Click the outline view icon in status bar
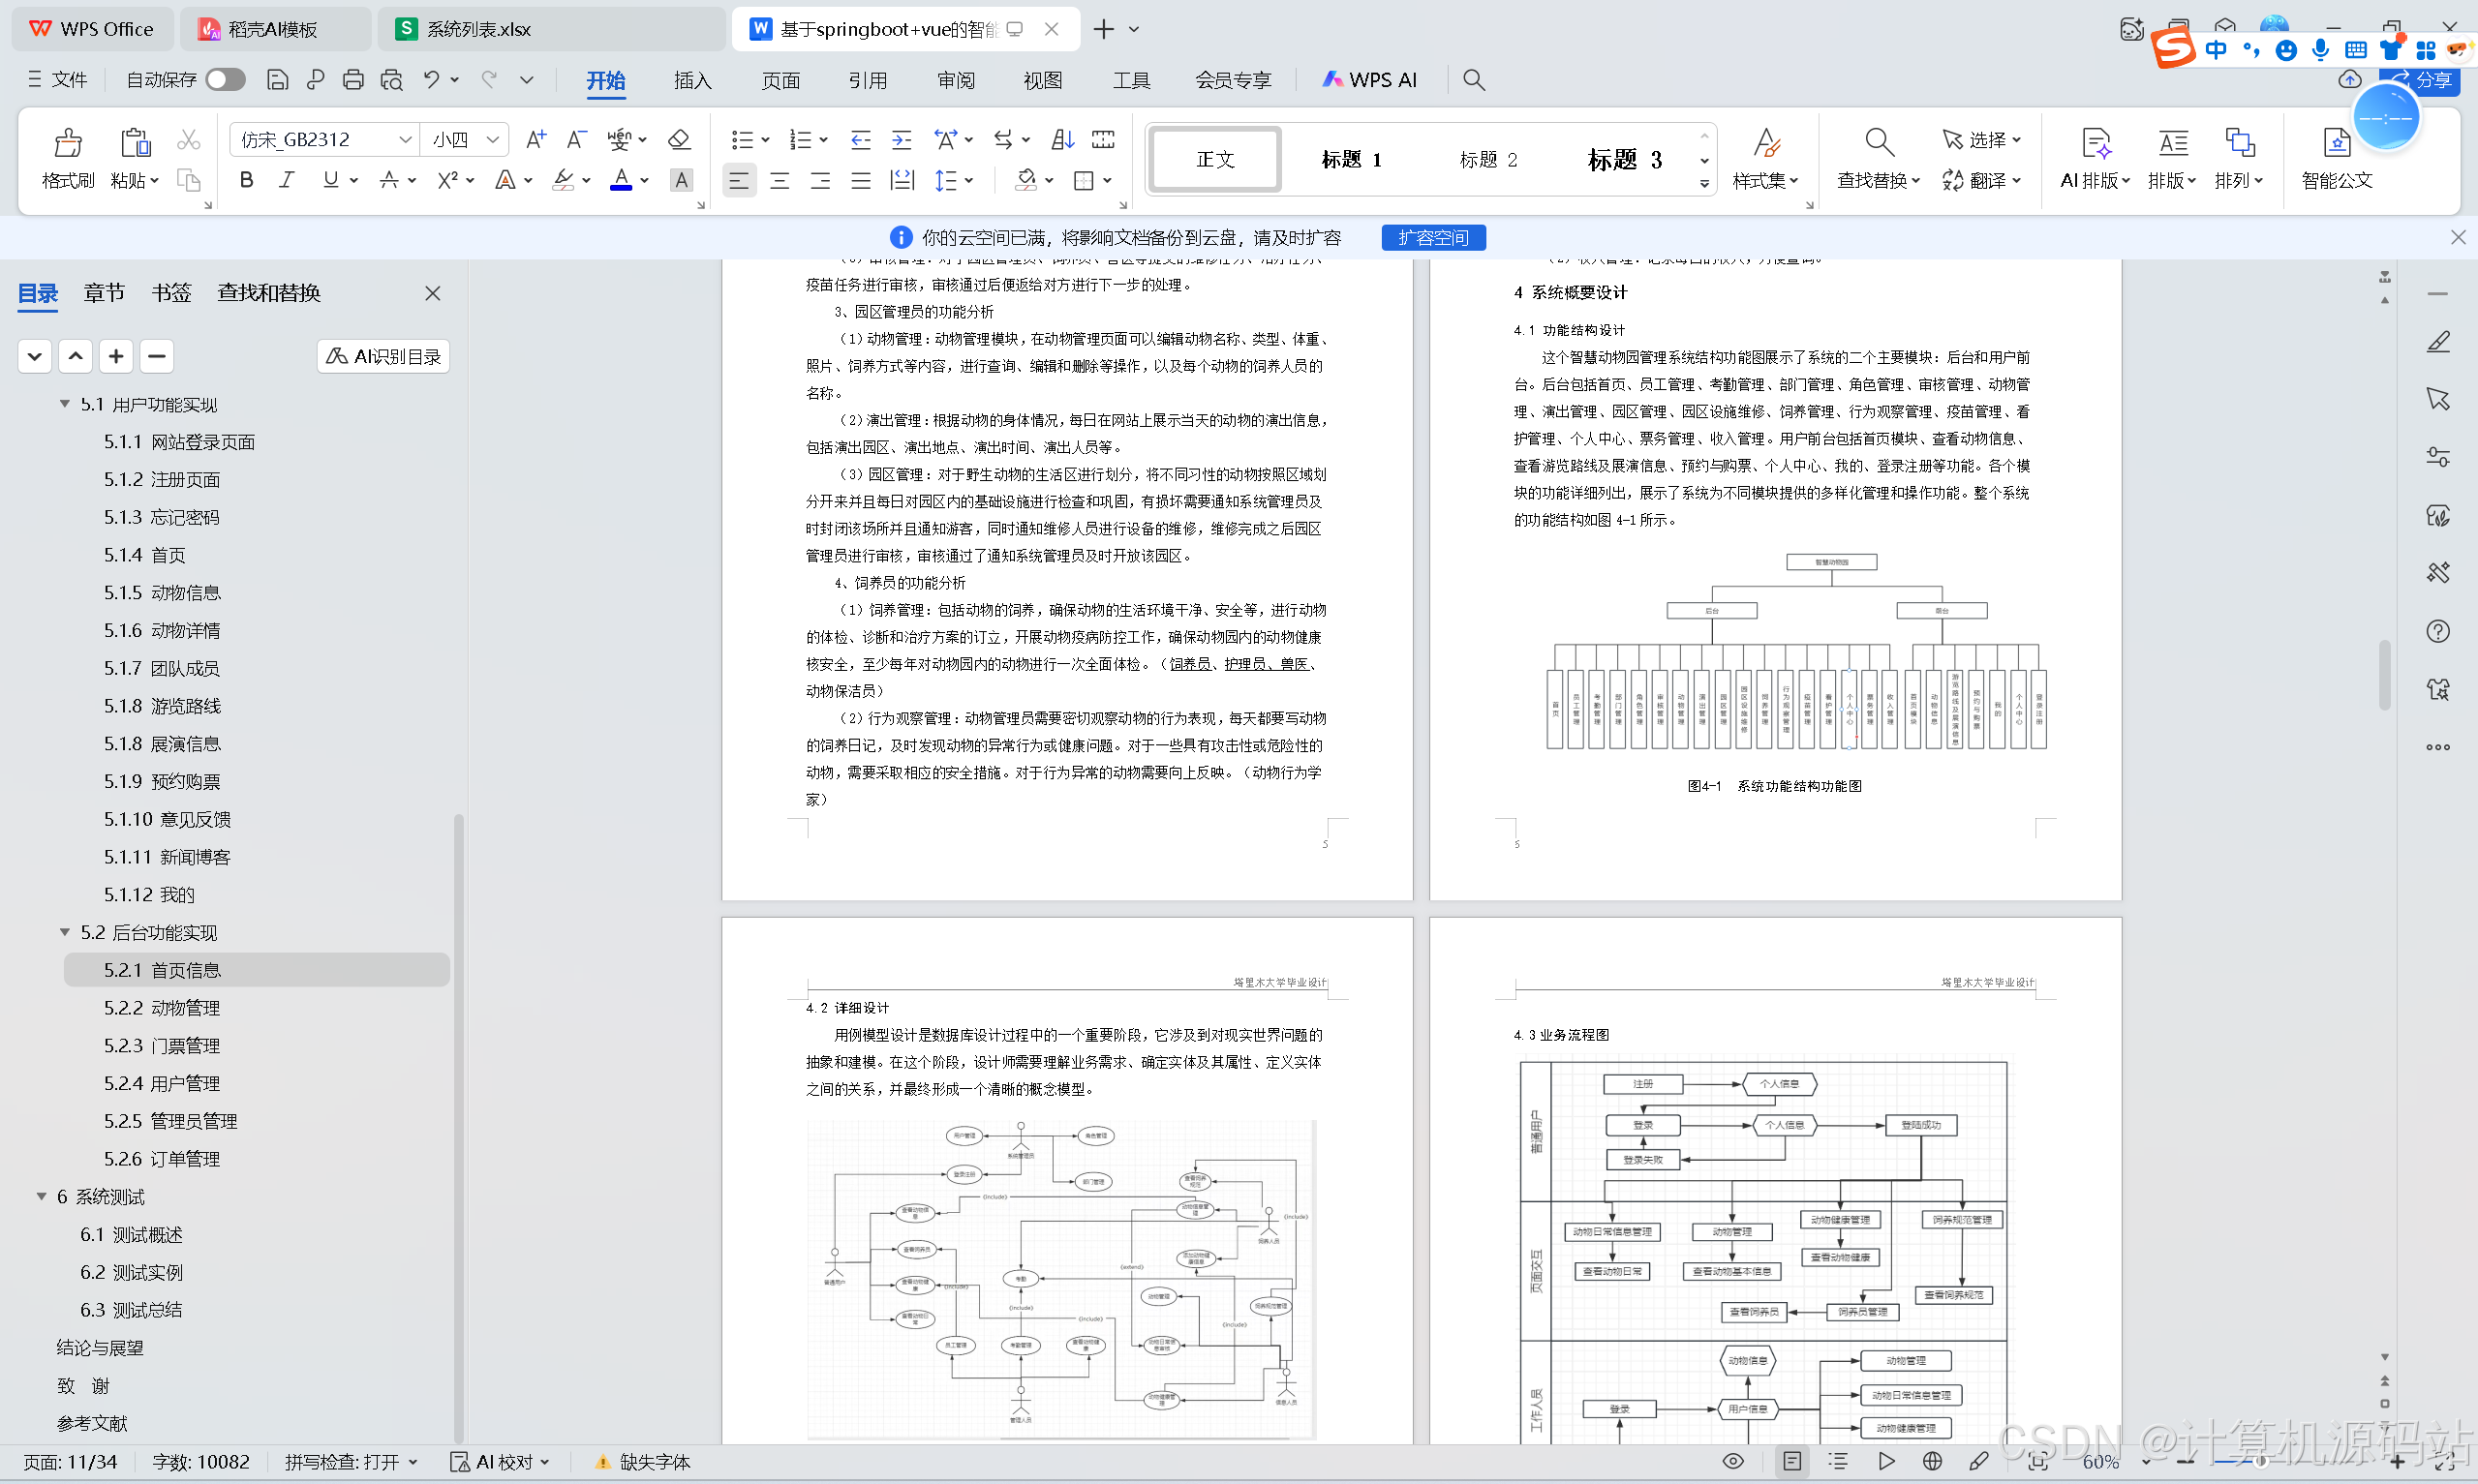 point(1838,1462)
